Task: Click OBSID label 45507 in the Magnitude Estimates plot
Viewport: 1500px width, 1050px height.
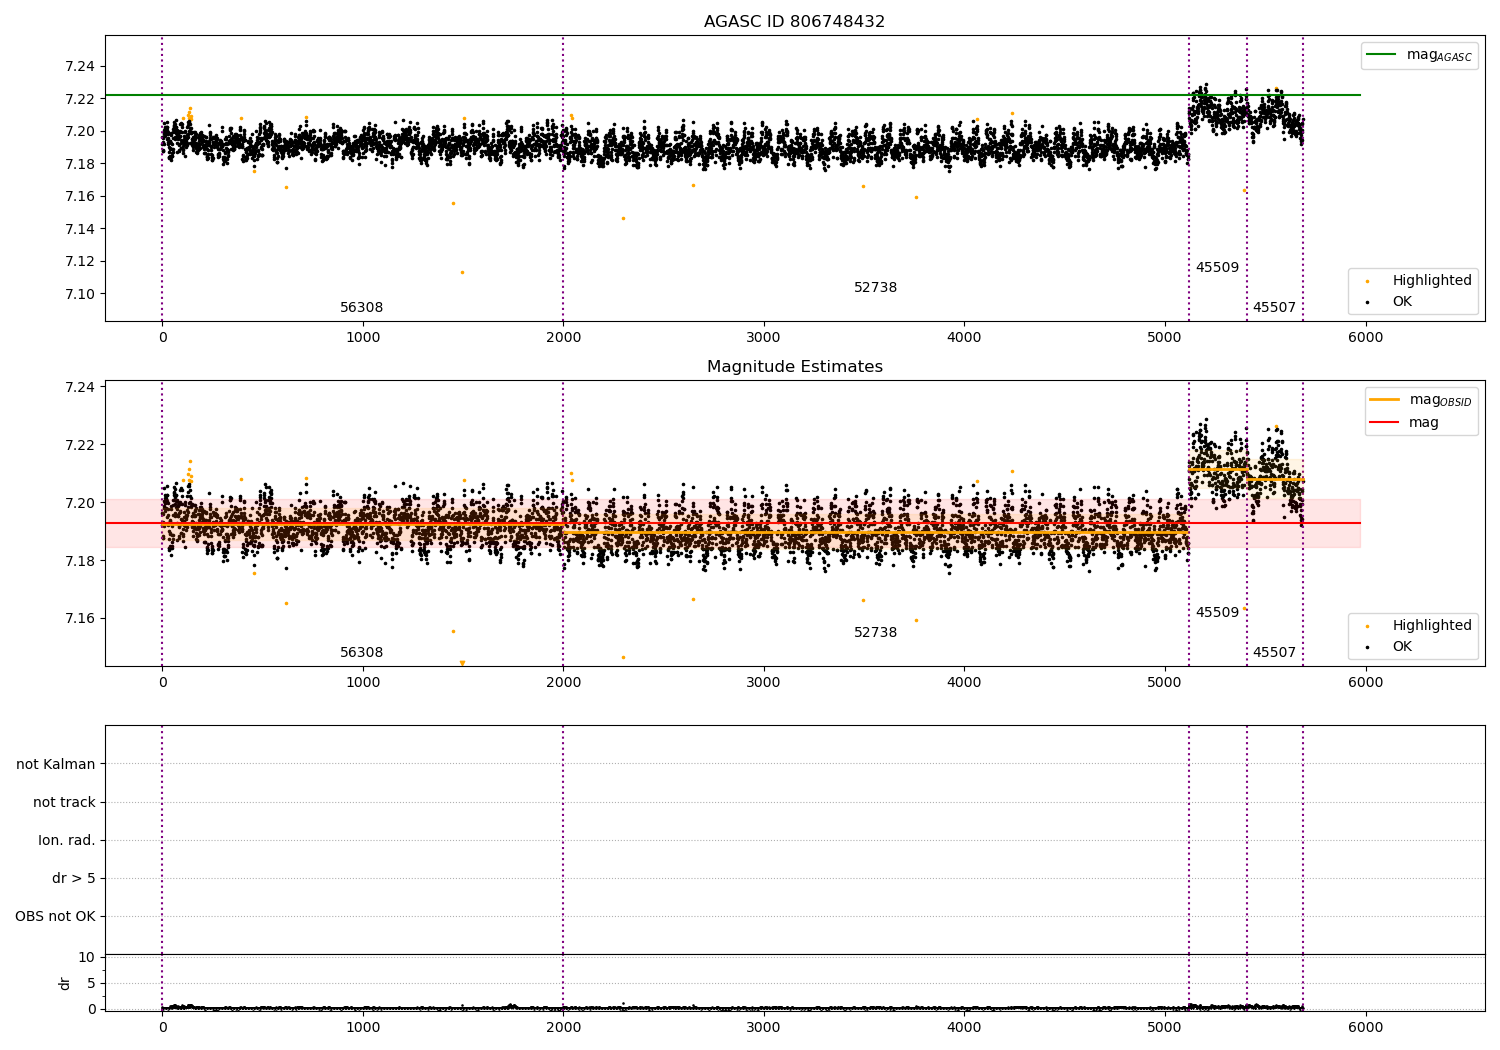Action: click(x=1274, y=653)
